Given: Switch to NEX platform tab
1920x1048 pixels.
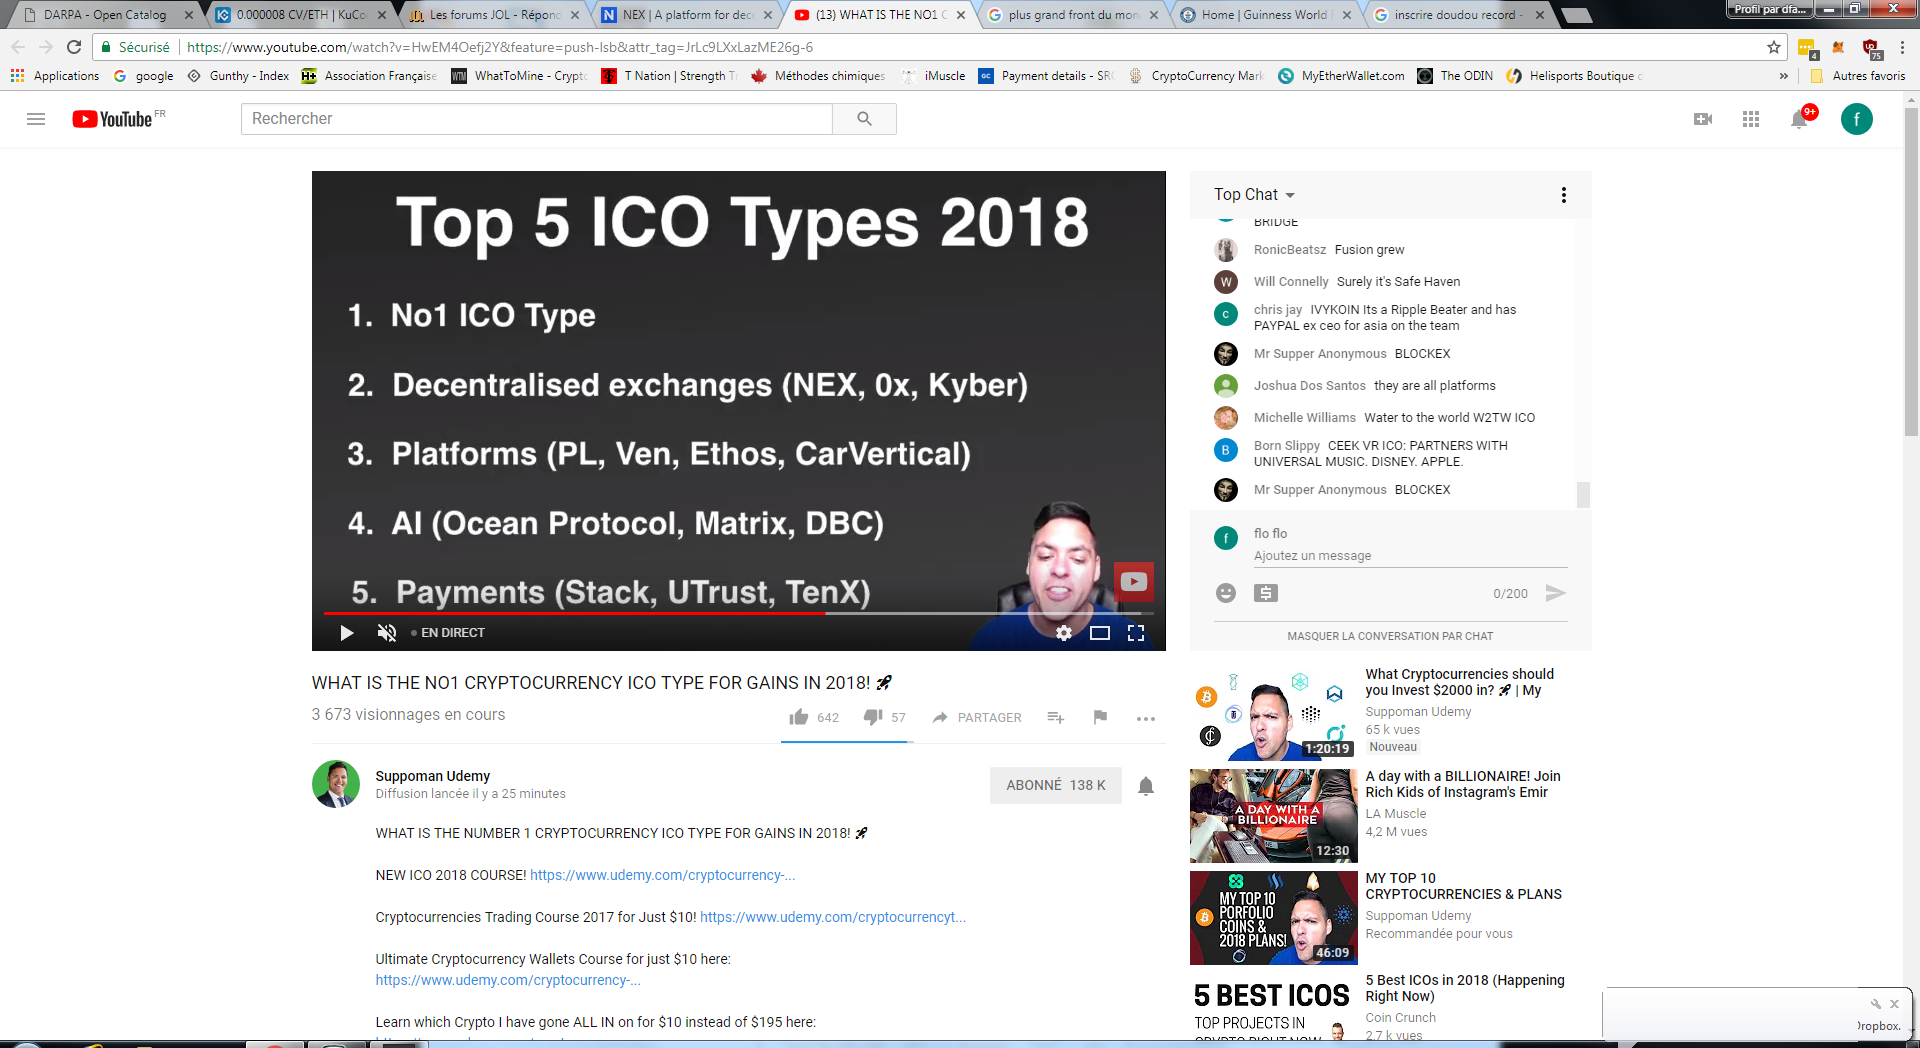Looking at the screenshot, I should 688,15.
